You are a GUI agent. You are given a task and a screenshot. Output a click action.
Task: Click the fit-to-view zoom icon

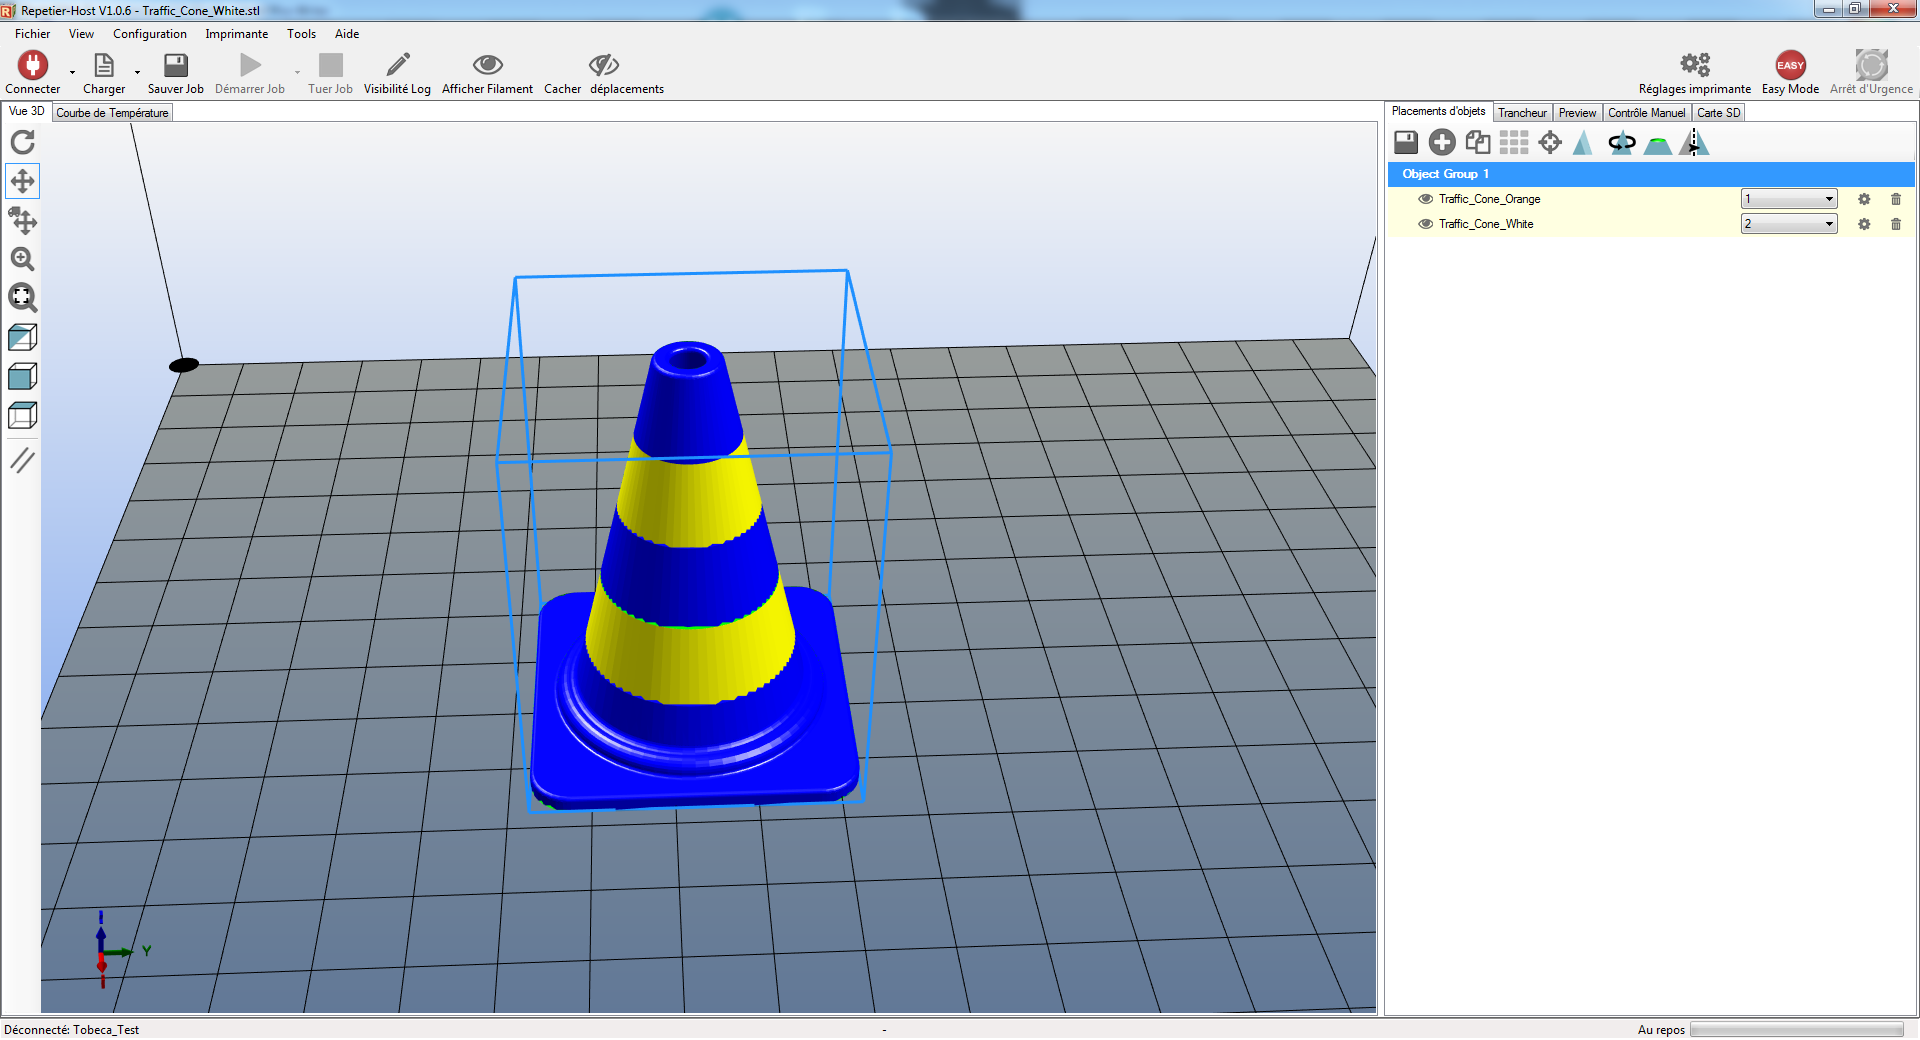22,297
